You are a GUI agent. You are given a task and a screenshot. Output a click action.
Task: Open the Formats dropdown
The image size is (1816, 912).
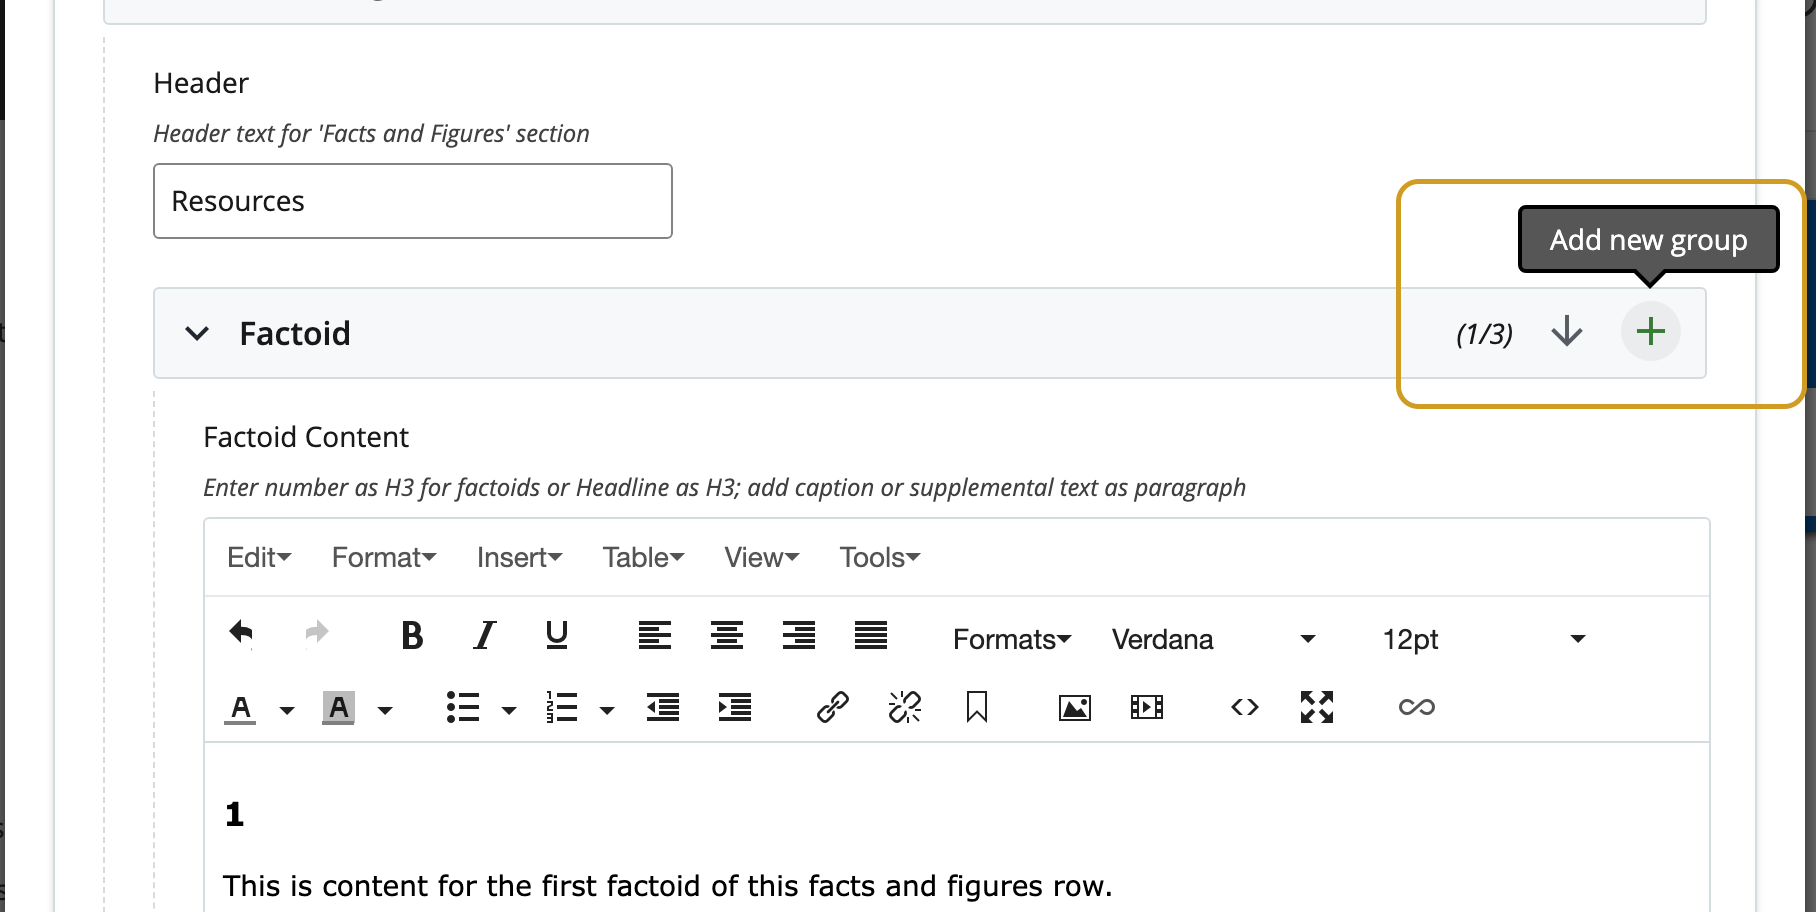(x=1012, y=639)
